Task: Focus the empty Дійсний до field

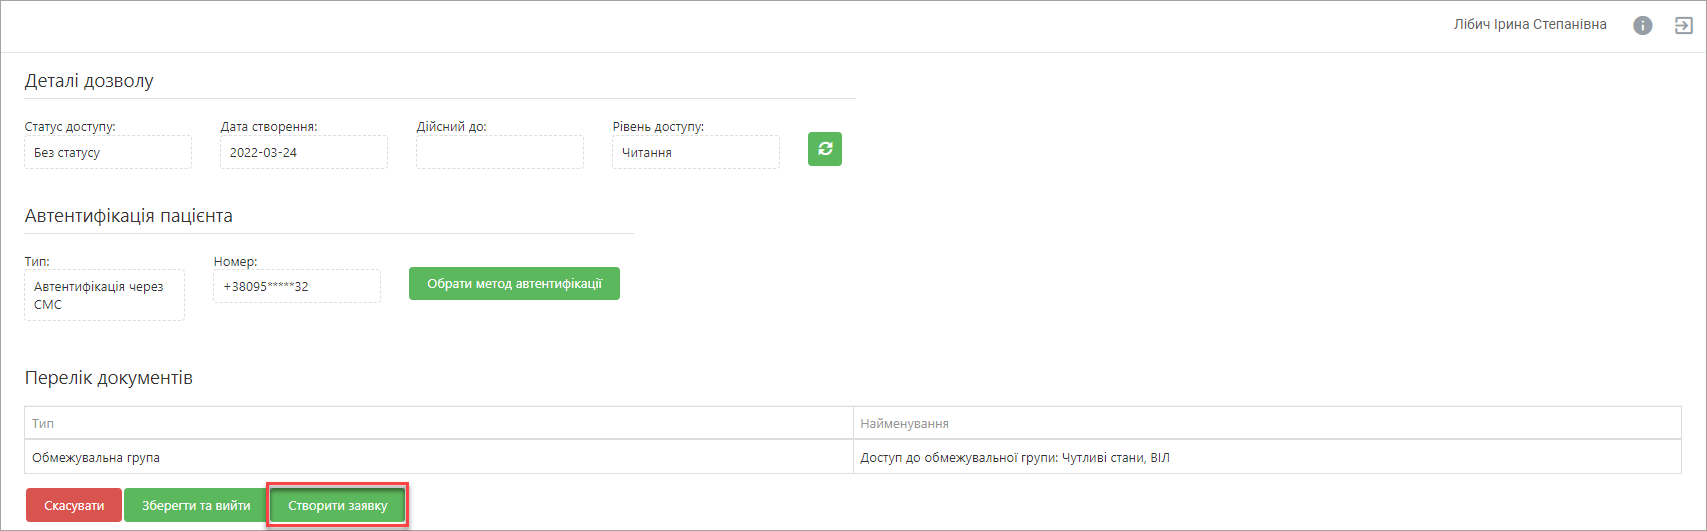Action: [x=500, y=152]
